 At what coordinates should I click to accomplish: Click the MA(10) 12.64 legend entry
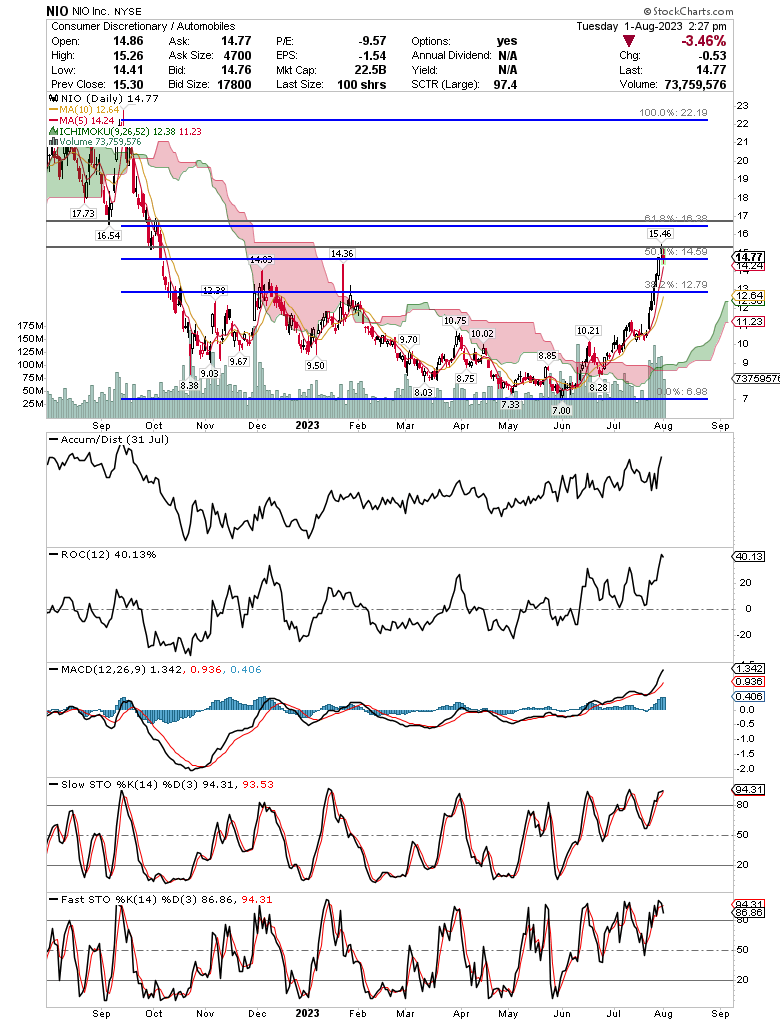(x=86, y=109)
